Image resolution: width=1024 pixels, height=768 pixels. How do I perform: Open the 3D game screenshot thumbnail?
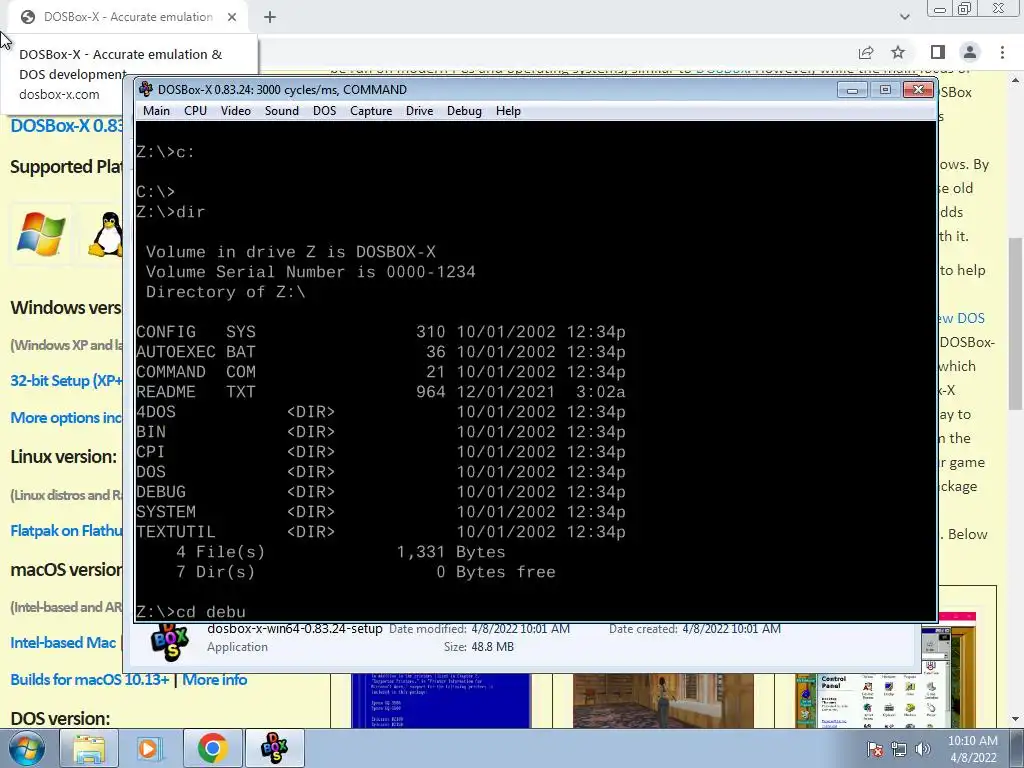coord(663,700)
